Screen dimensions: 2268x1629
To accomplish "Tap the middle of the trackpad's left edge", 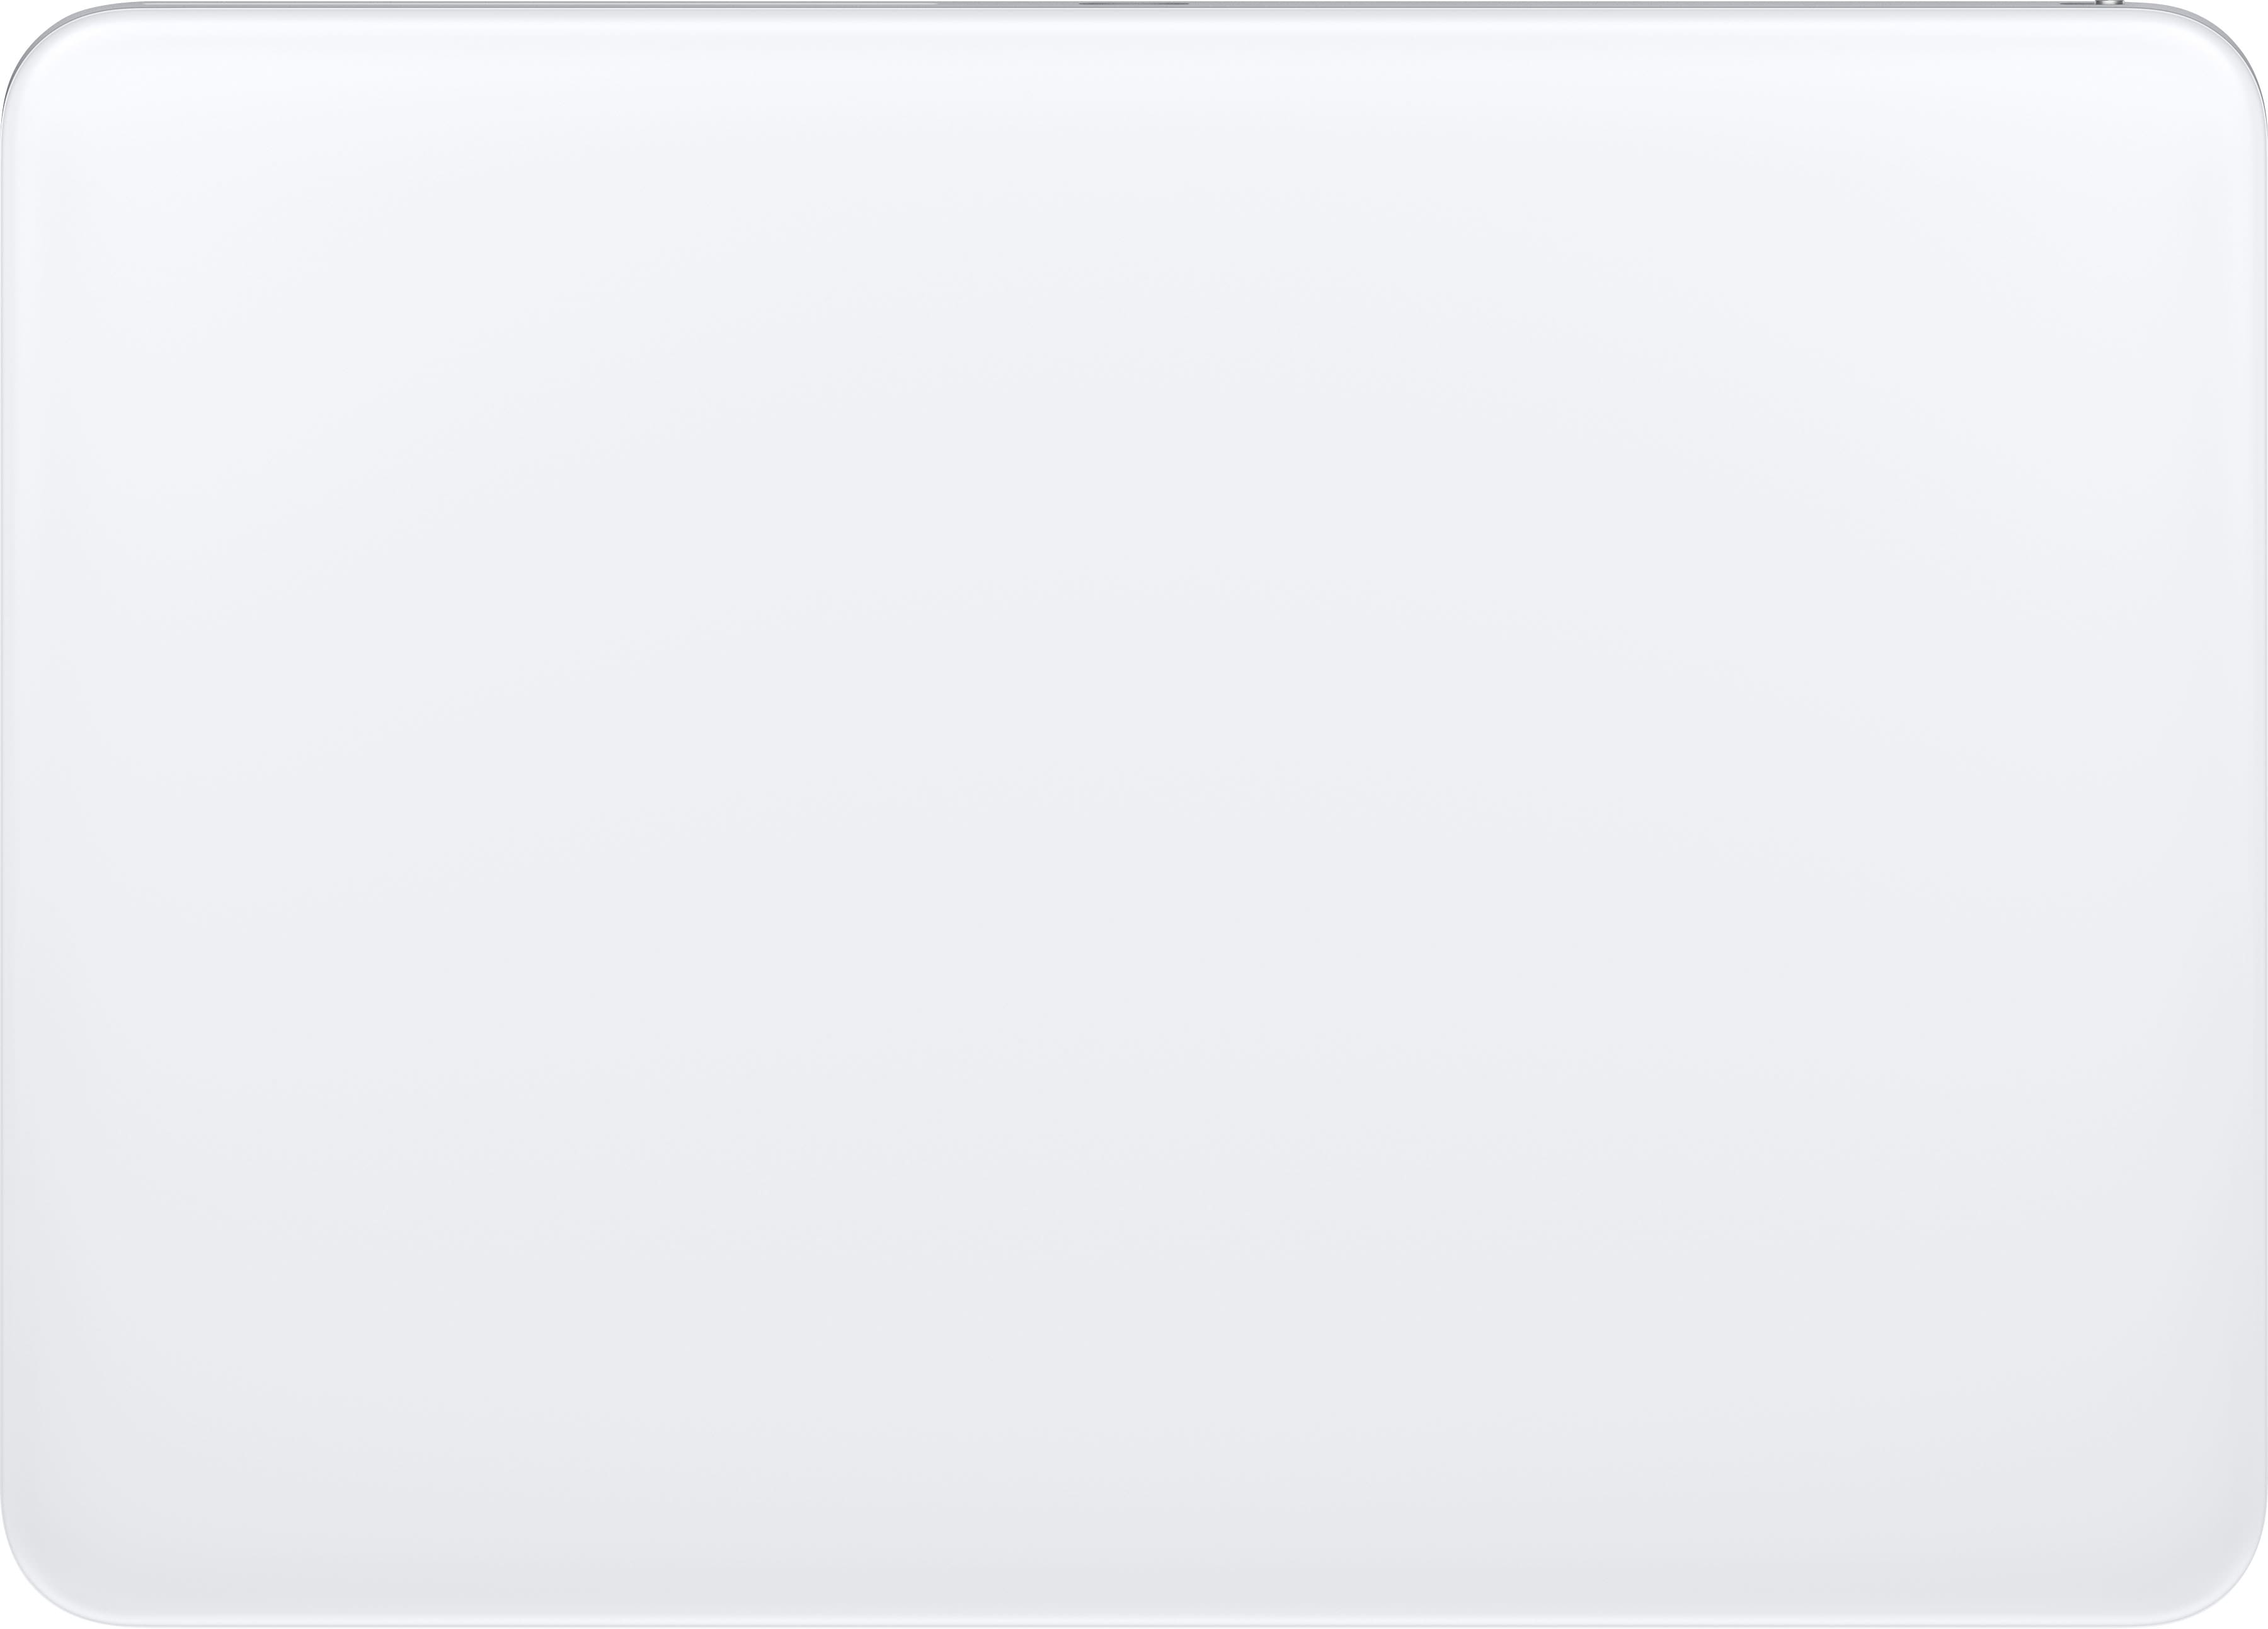I will [4, 818].
